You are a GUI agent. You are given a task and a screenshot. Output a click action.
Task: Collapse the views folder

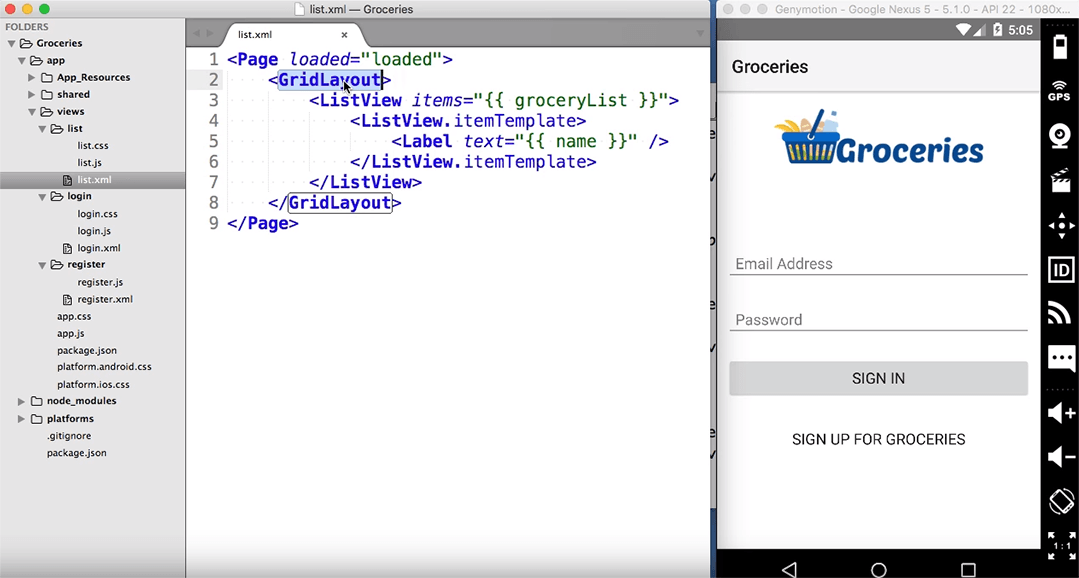[x=32, y=111]
